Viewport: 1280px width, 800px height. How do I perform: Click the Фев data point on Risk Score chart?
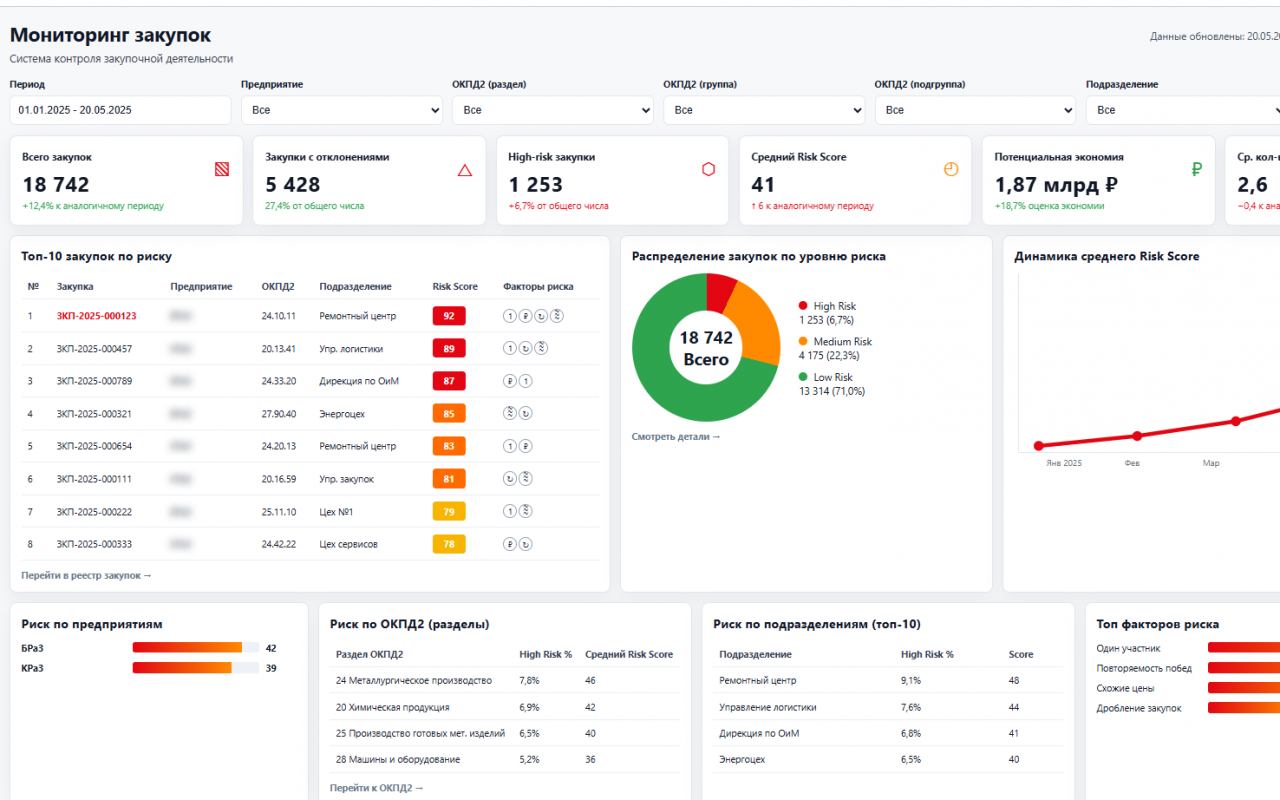pos(1137,436)
